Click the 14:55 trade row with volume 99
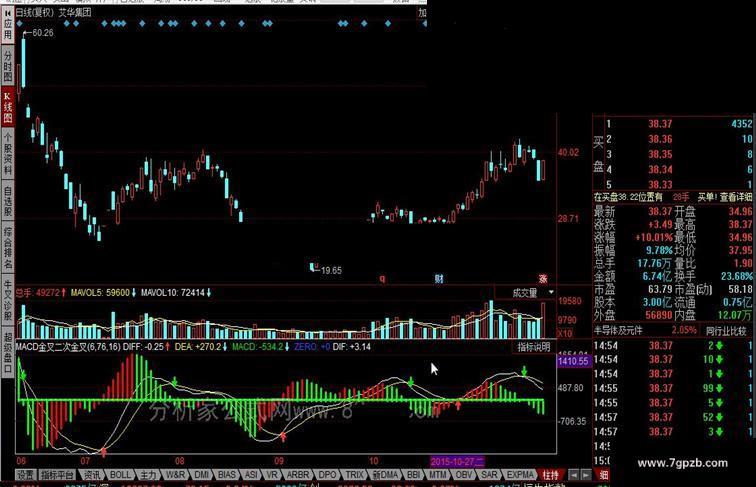 (673, 388)
